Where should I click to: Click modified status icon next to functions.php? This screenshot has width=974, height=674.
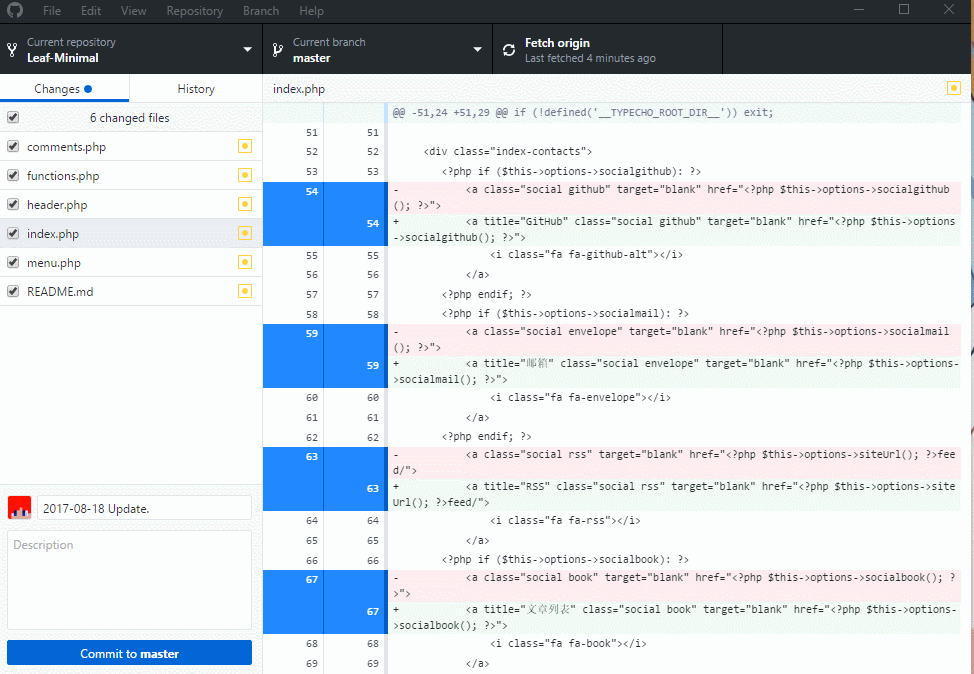[244, 176]
